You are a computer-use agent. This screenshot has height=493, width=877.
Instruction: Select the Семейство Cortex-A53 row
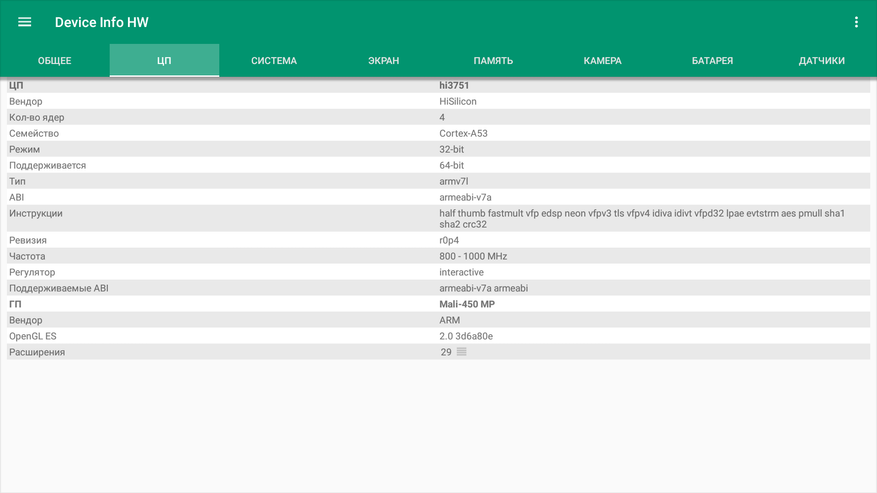[x=438, y=133]
